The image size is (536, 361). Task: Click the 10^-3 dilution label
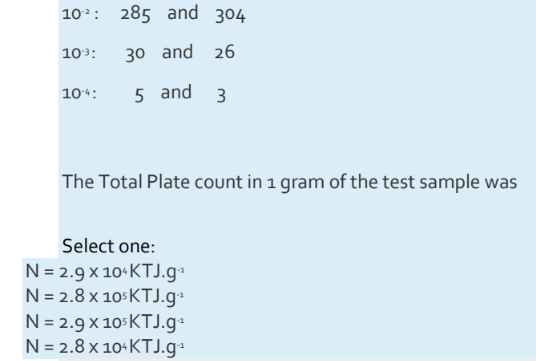79,53
